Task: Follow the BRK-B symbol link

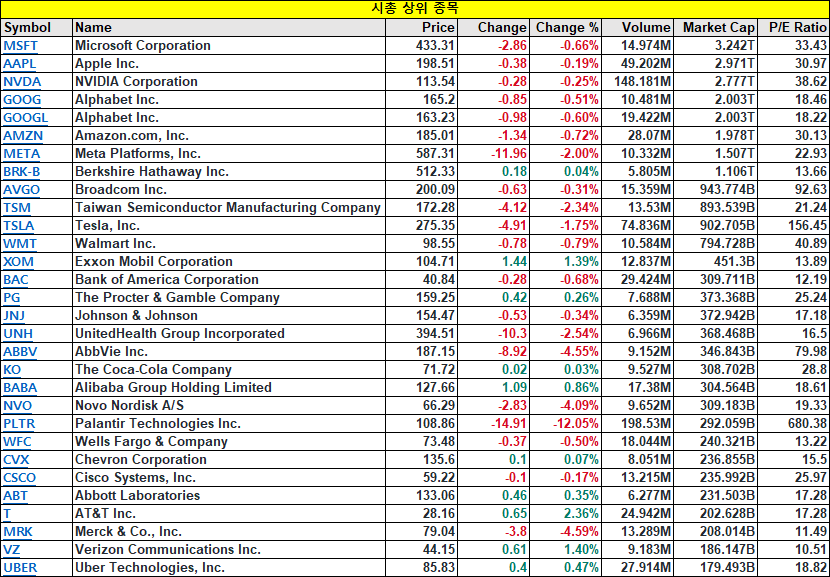Action: click(22, 172)
